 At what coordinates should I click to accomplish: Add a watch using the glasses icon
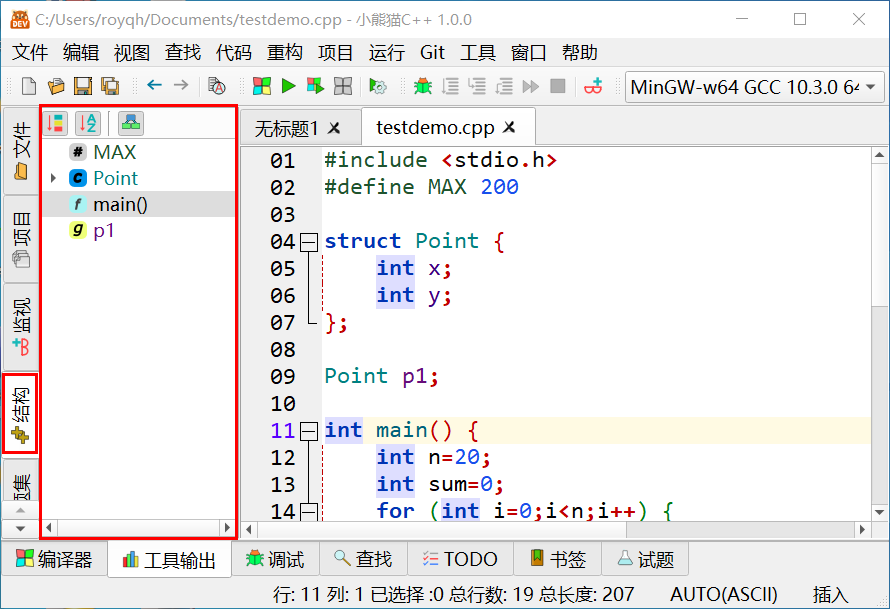593,86
